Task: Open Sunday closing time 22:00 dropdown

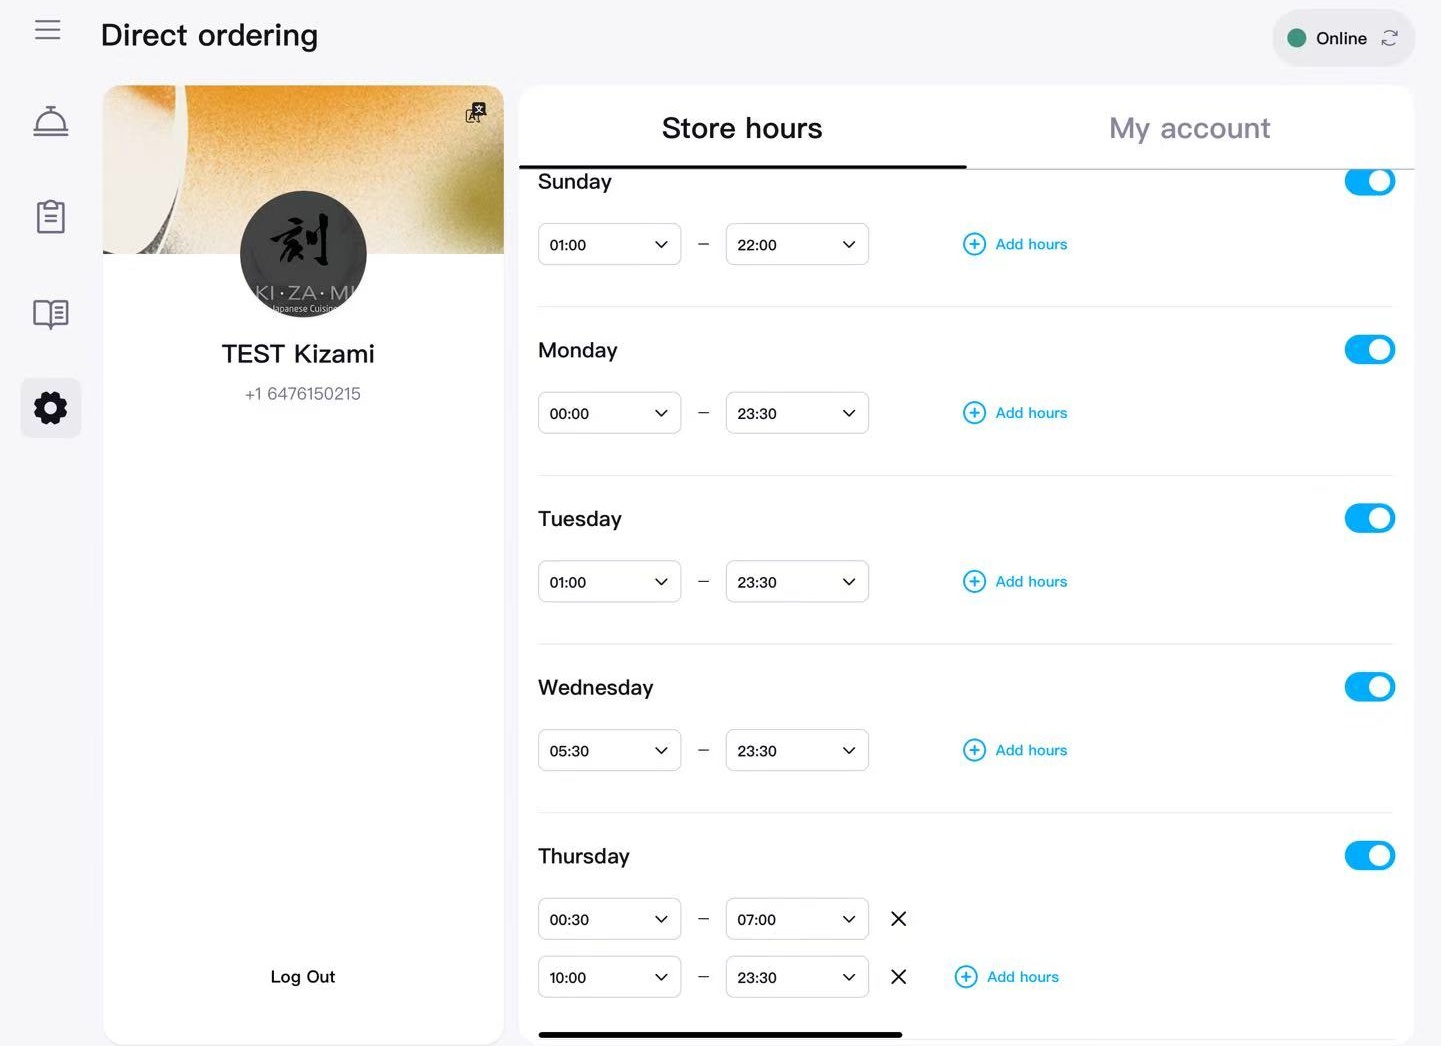Action: [797, 244]
